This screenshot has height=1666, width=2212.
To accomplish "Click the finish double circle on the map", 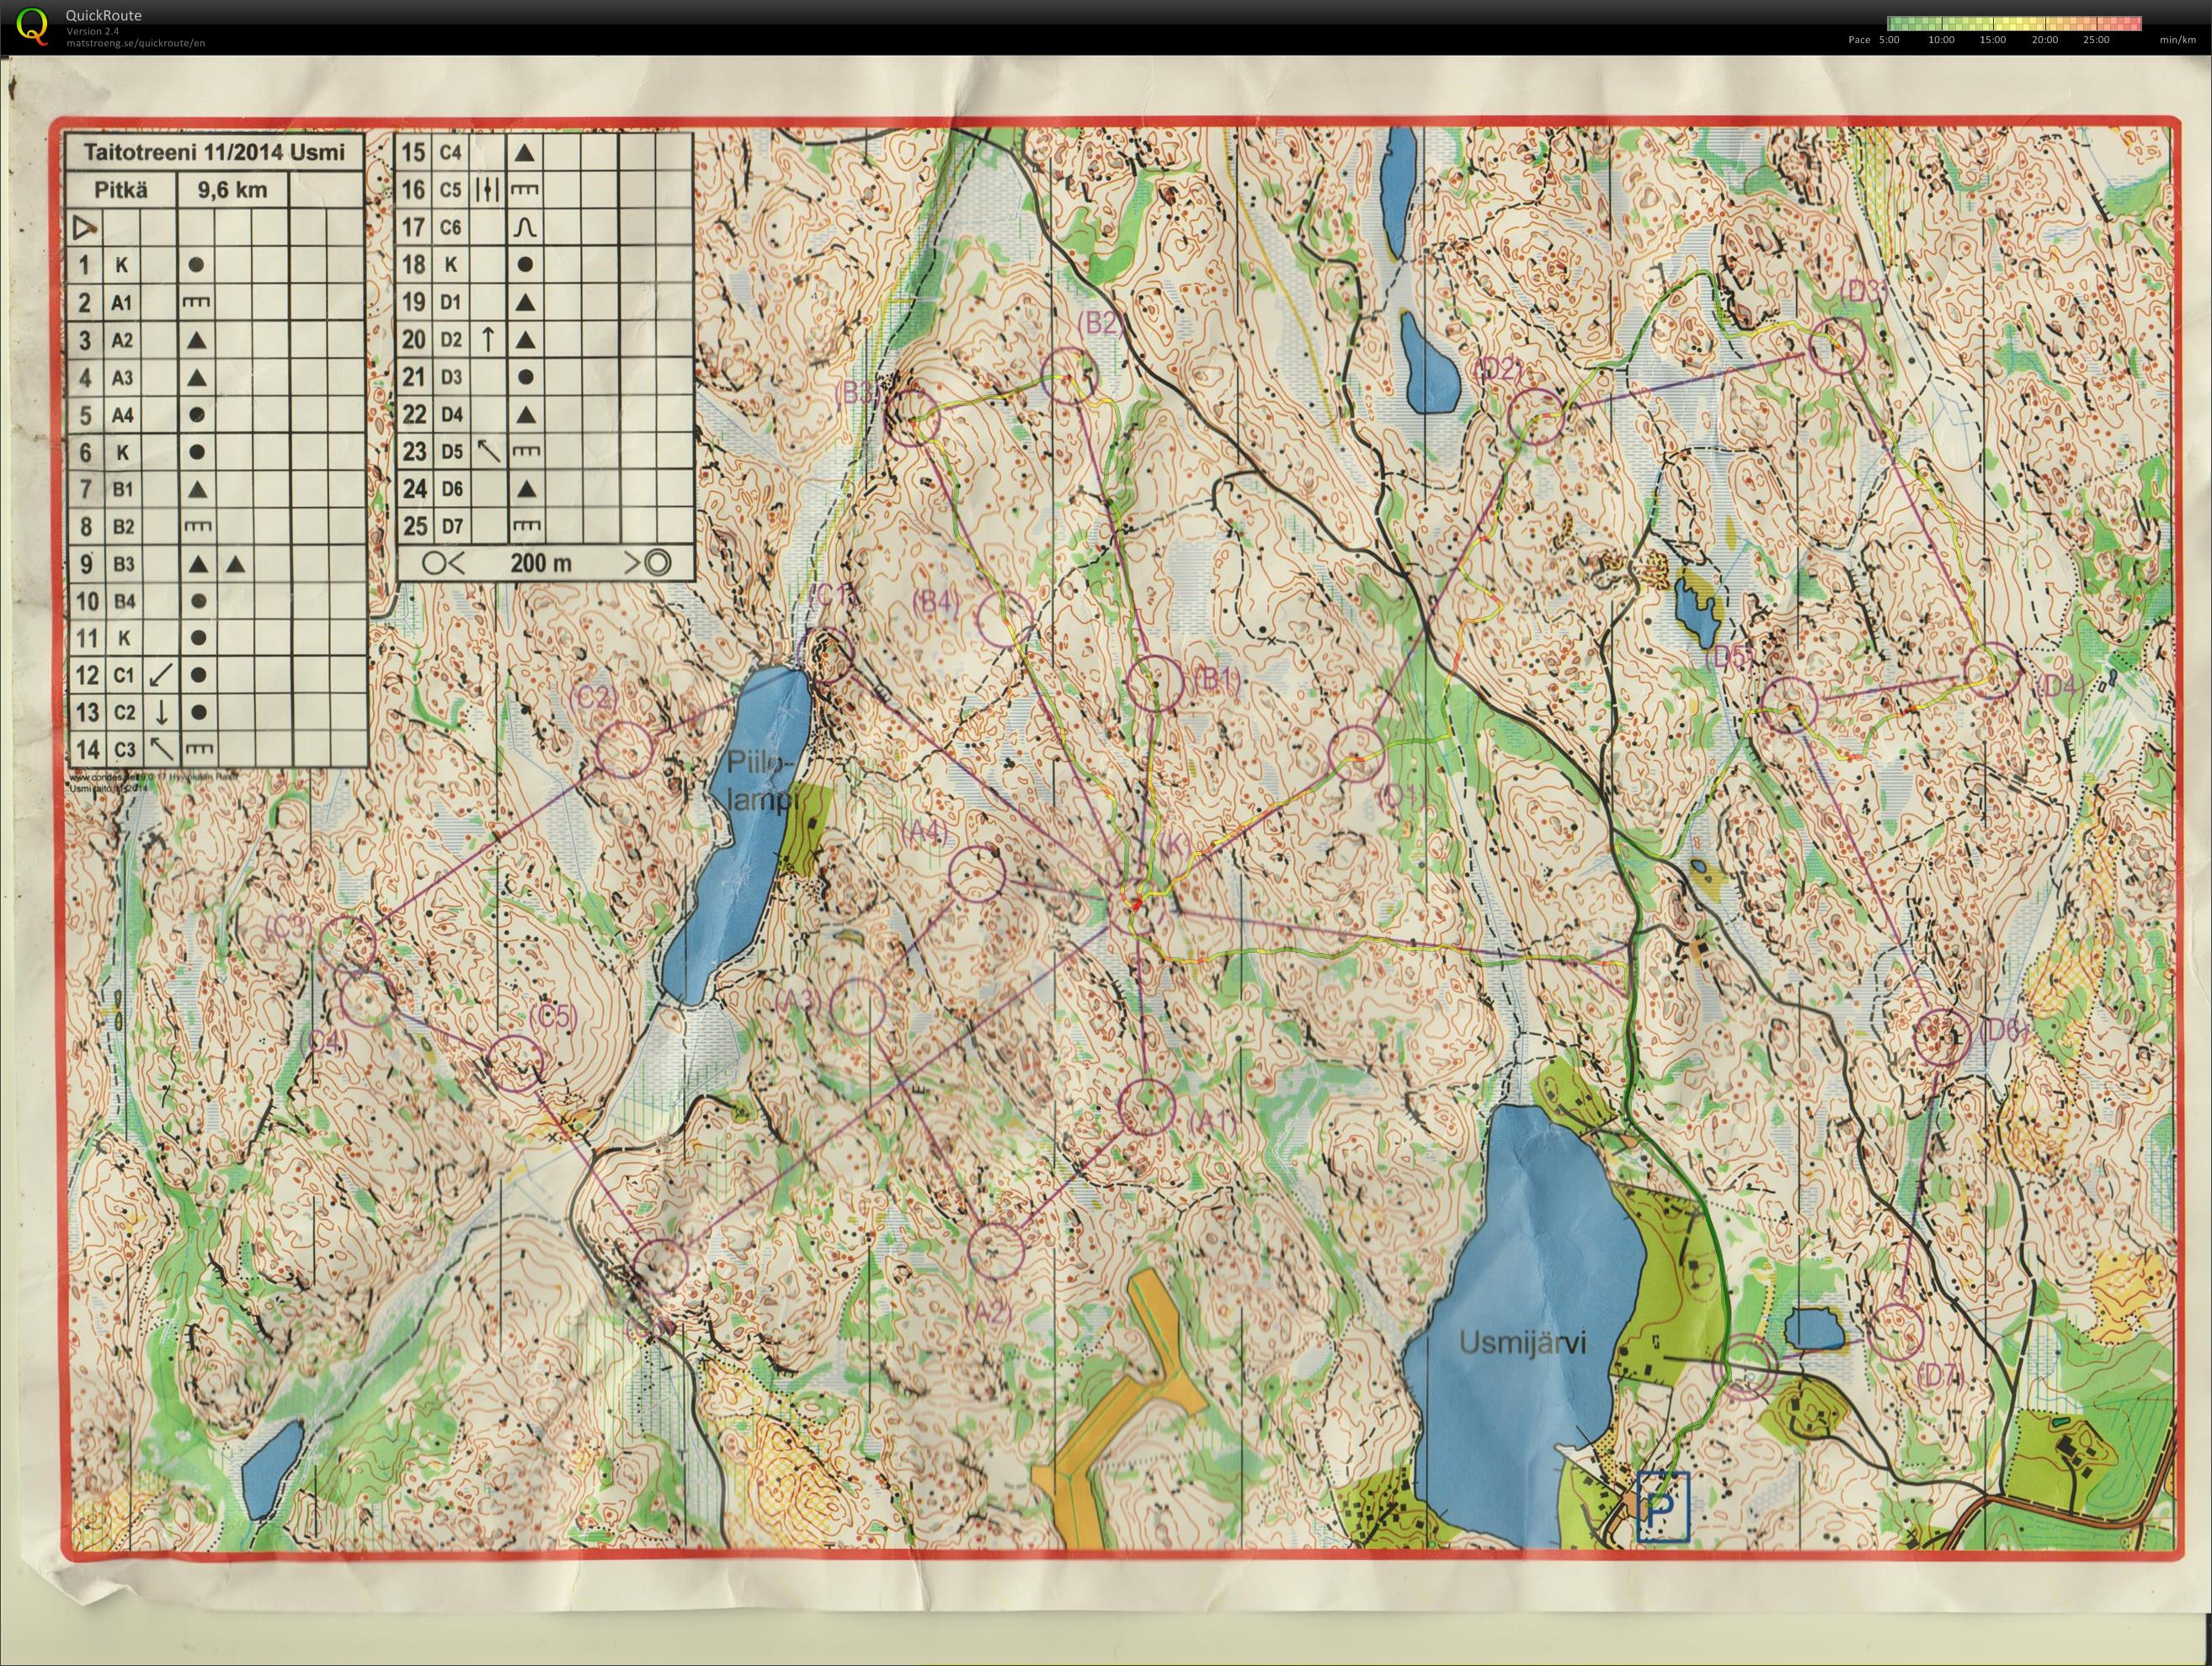I will pos(1744,1367).
